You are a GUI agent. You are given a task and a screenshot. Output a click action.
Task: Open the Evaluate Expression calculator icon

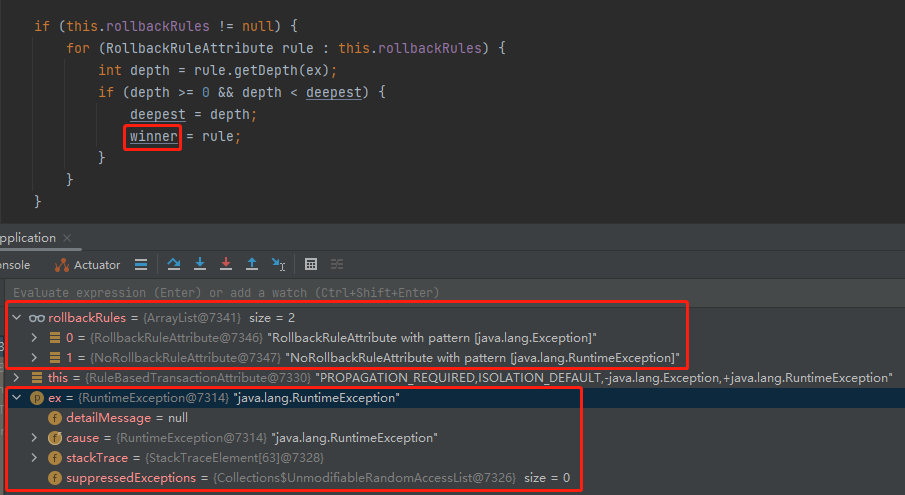click(x=311, y=264)
